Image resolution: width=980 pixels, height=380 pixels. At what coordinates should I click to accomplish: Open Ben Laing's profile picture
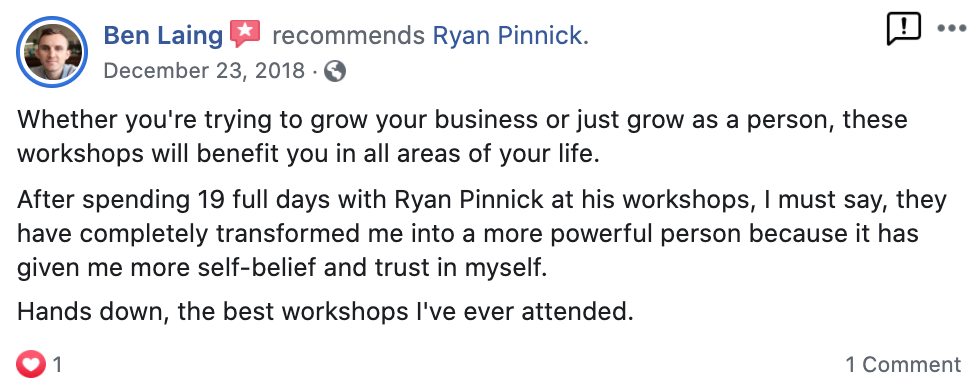52,51
